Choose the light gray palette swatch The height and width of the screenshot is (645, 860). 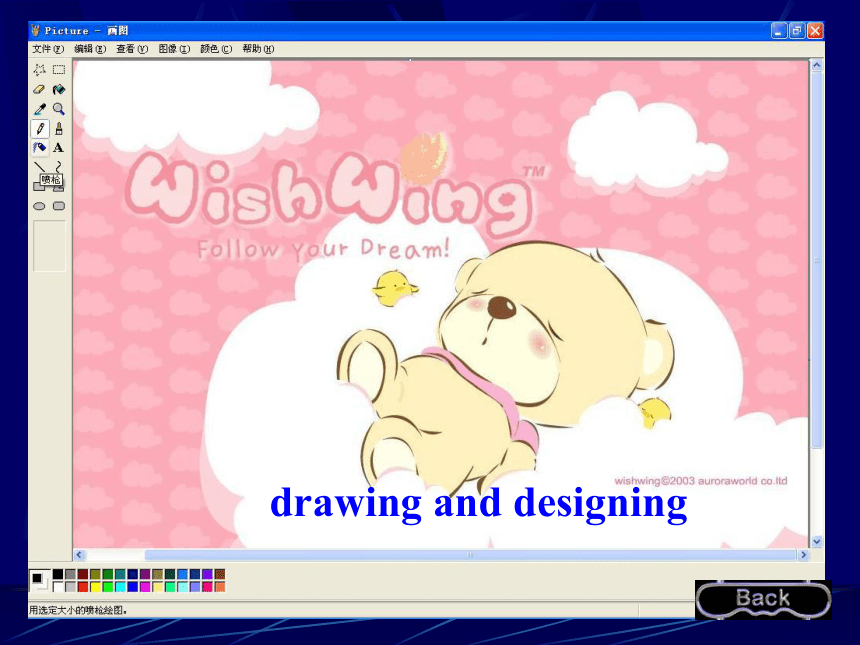70,587
